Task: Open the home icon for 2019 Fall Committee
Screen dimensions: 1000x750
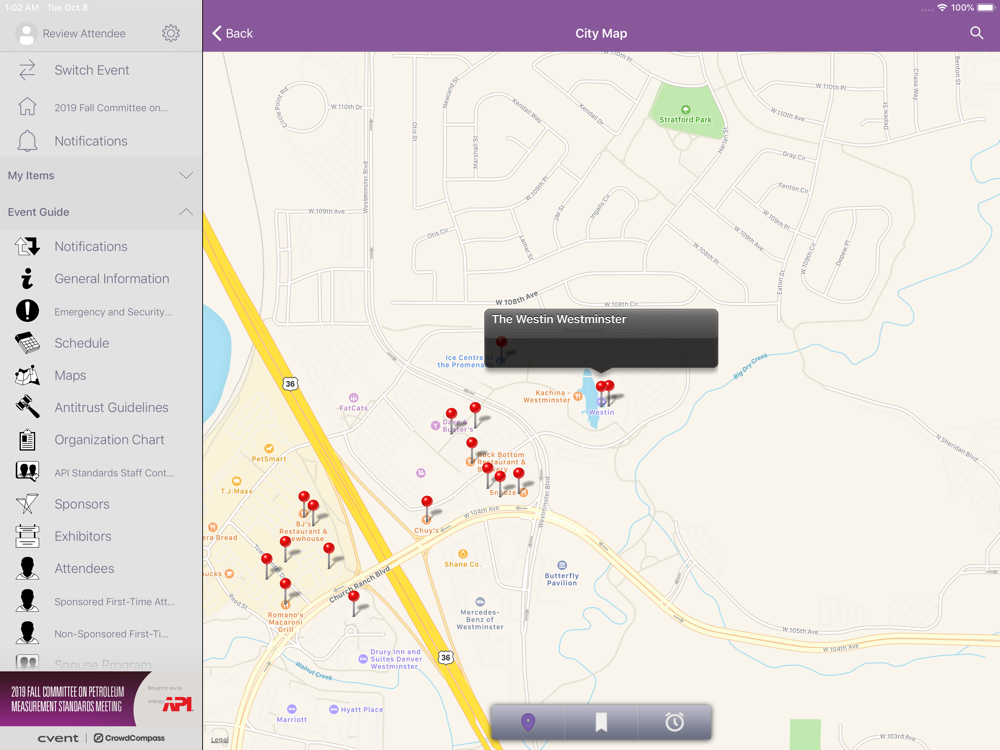Action: [x=27, y=107]
